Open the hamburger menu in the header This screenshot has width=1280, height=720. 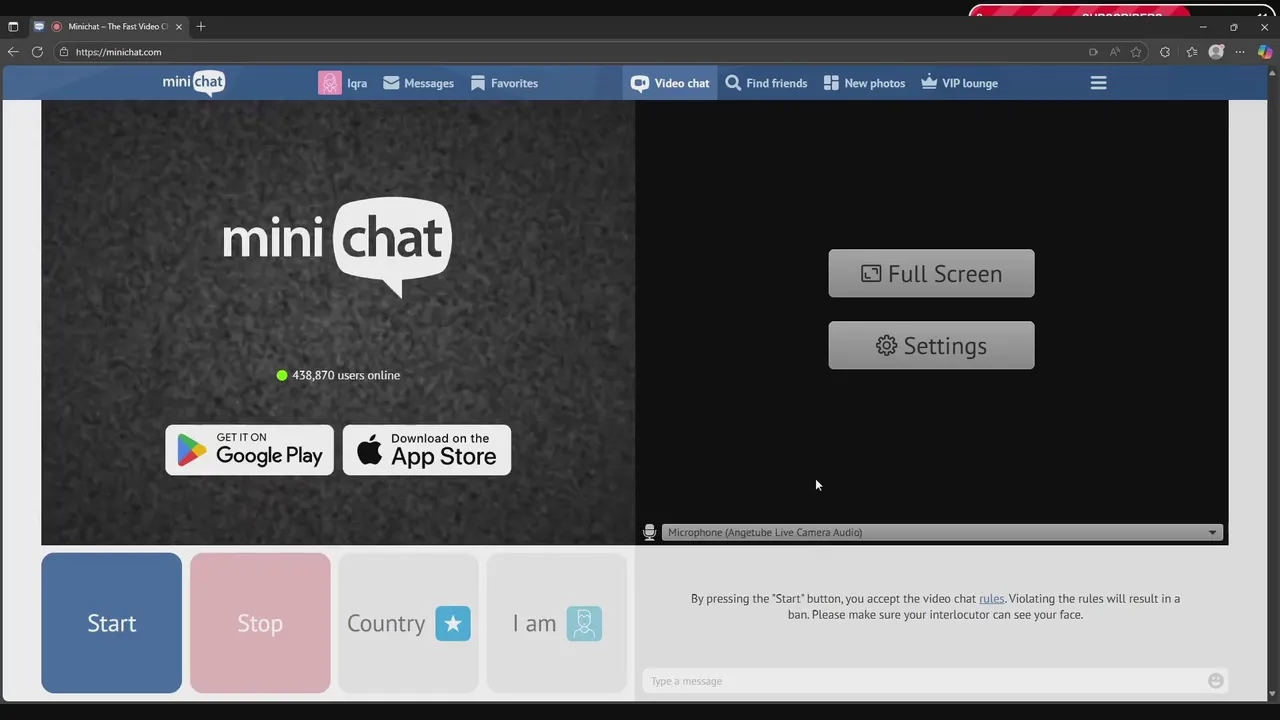pos(1098,83)
